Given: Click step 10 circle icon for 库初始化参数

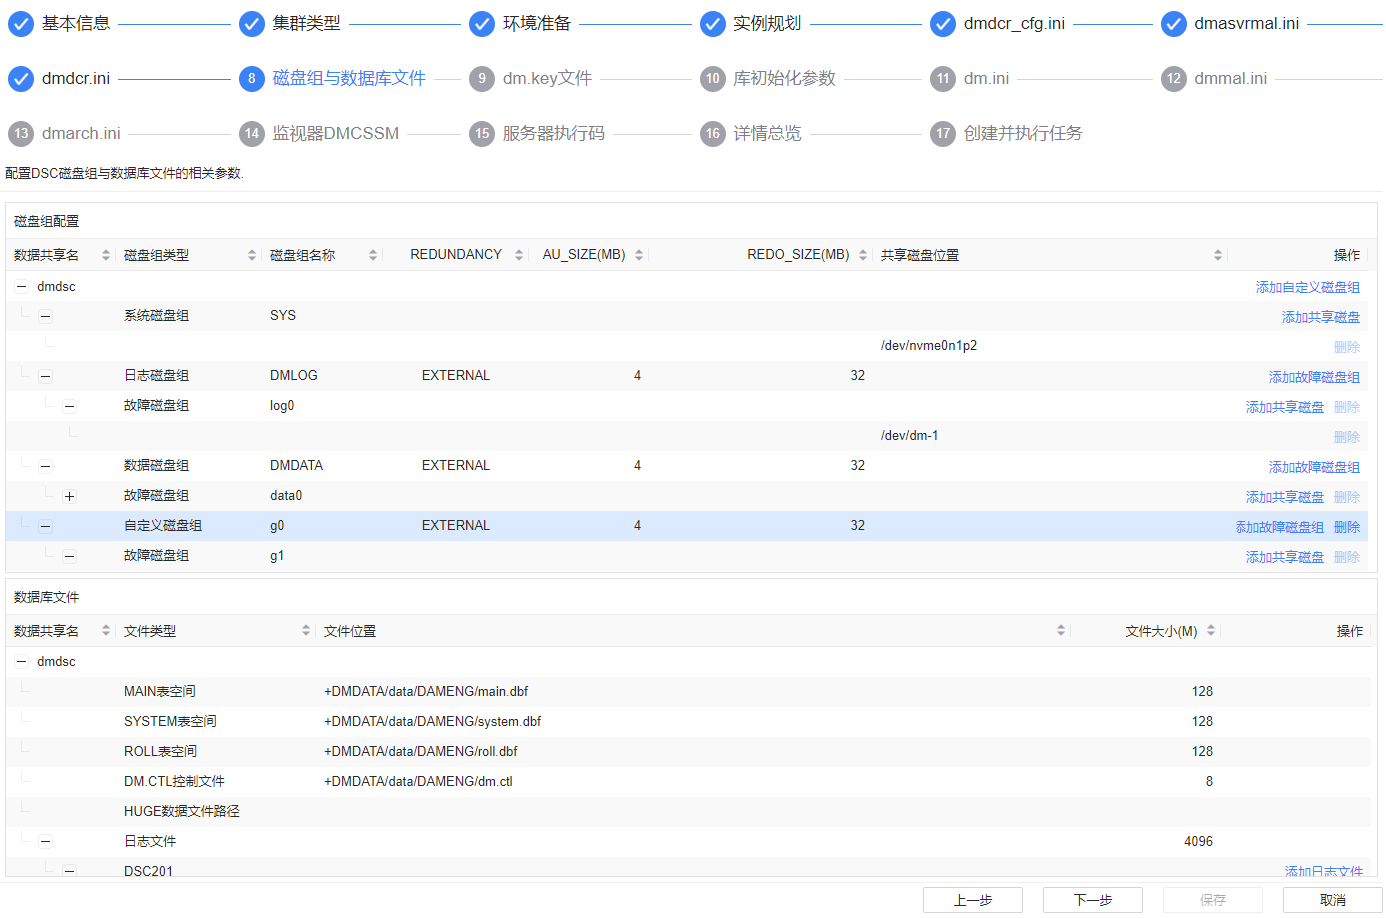Looking at the screenshot, I should [x=713, y=79].
